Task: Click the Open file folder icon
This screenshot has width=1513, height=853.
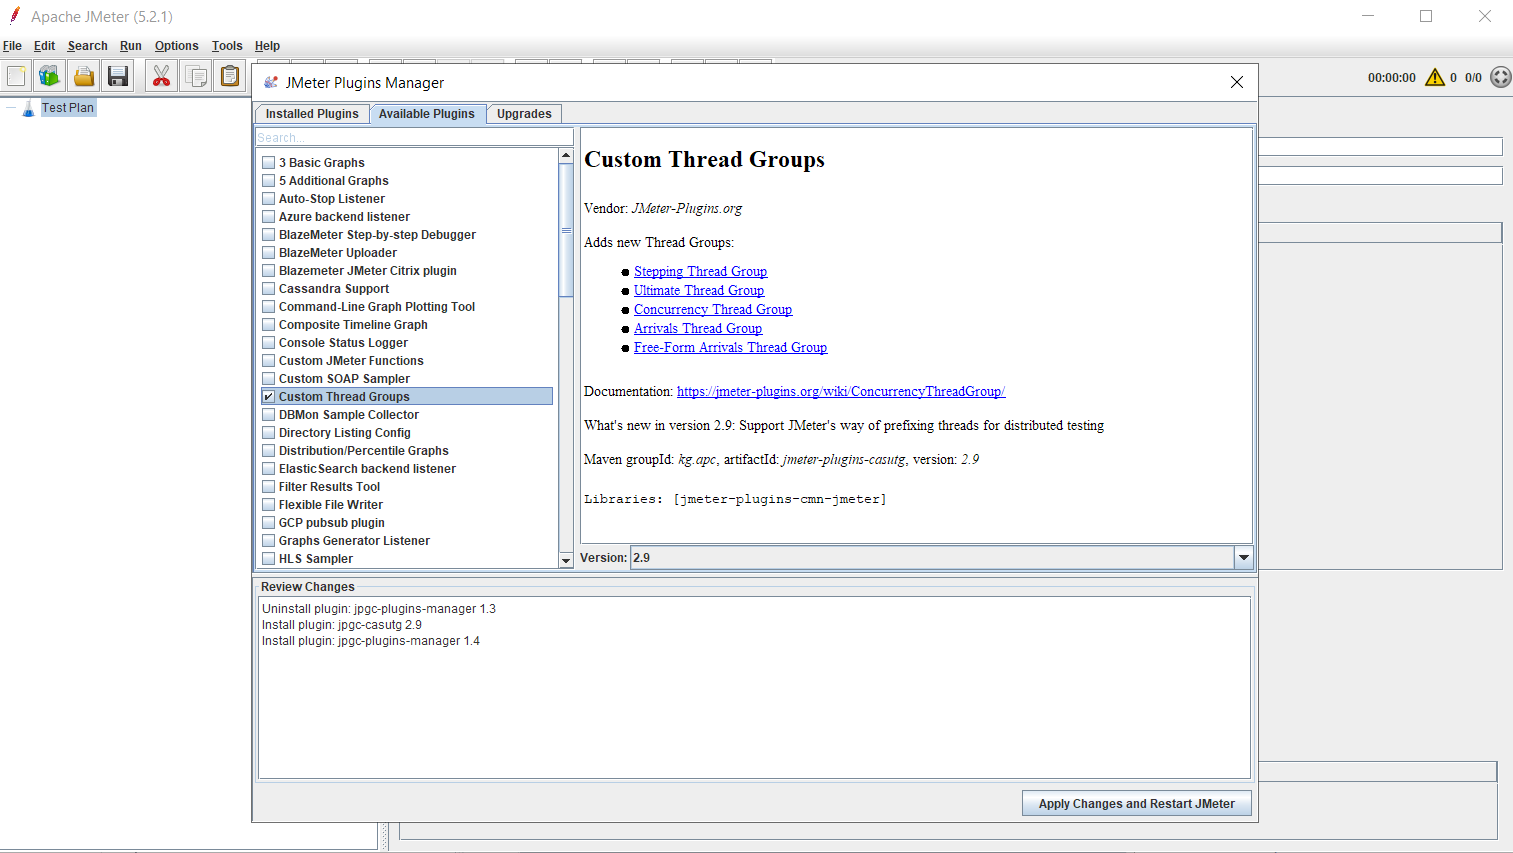Action: [84, 76]
